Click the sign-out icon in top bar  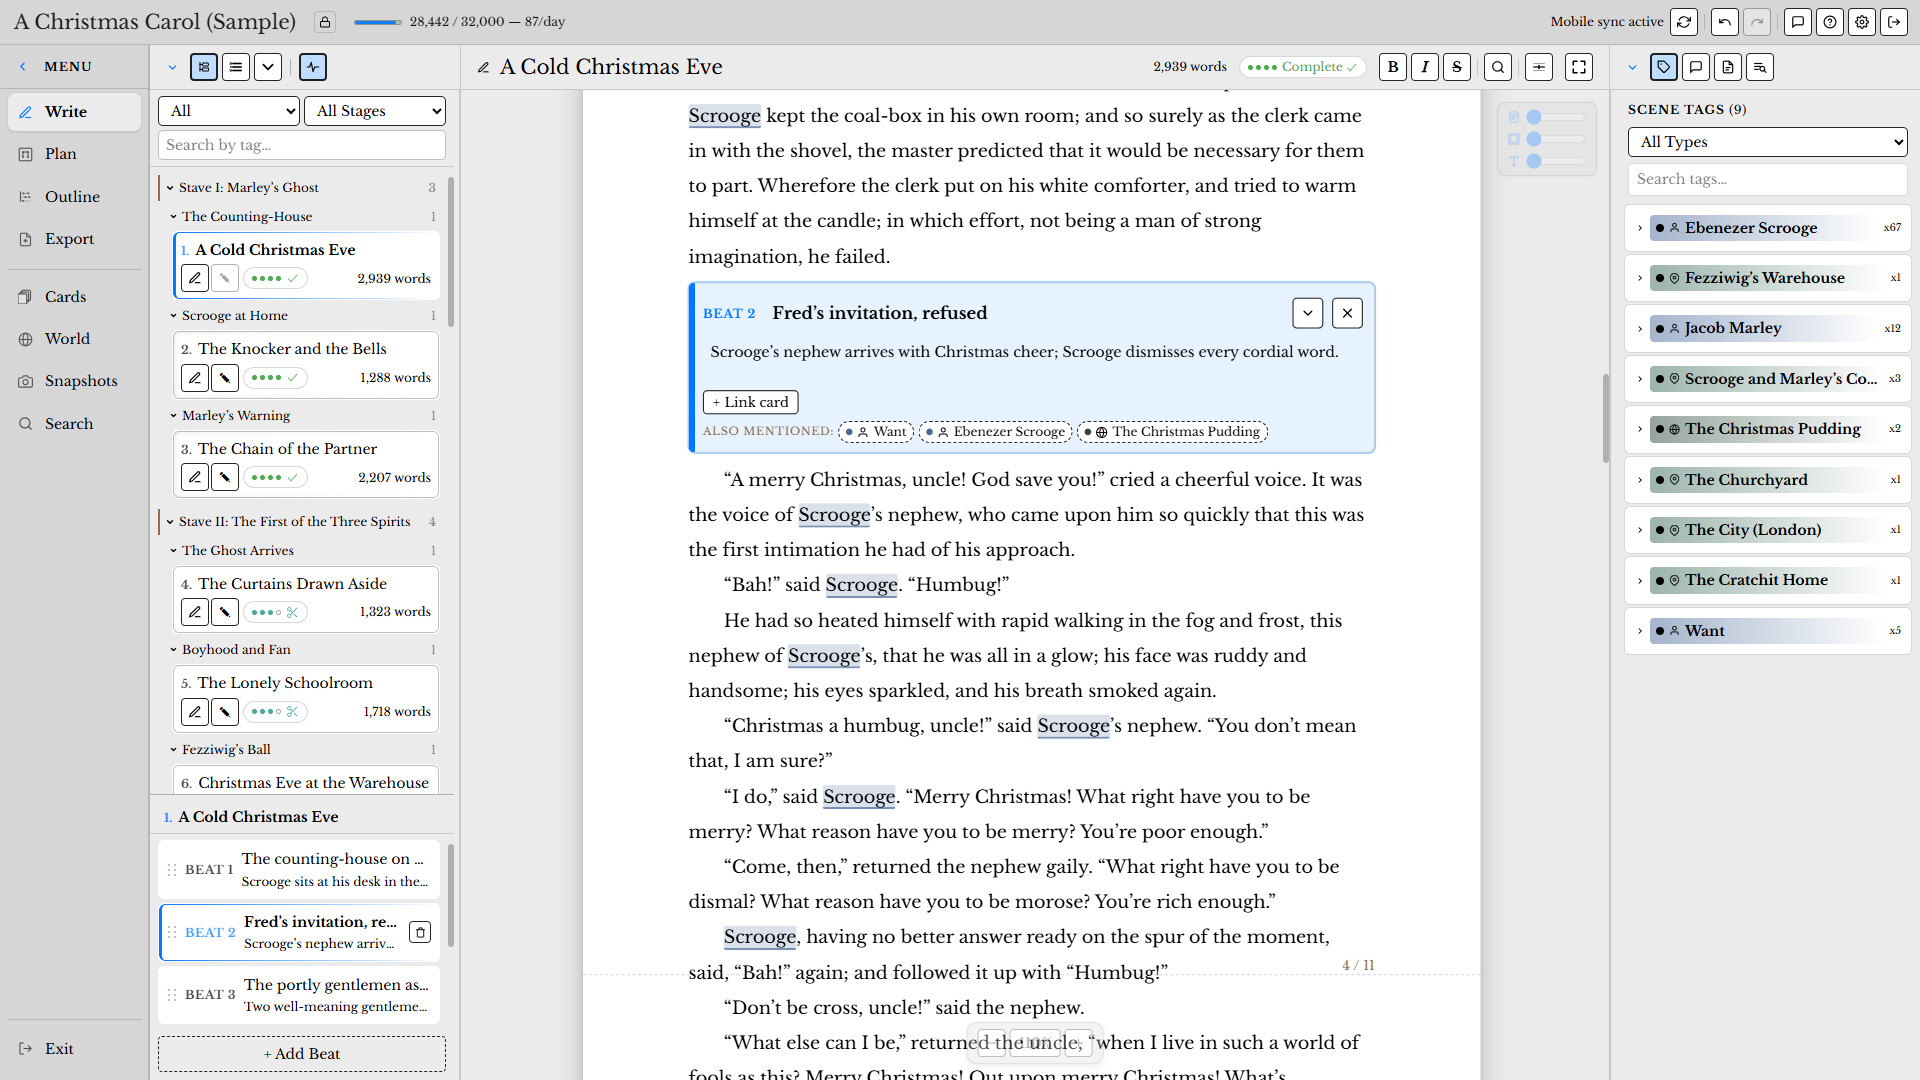tap(1894, 21)
